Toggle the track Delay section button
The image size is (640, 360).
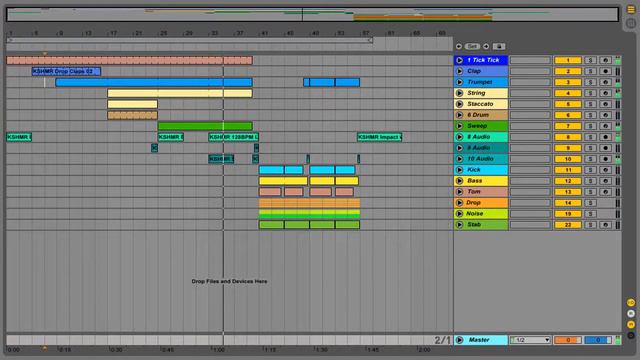point(631,336)
